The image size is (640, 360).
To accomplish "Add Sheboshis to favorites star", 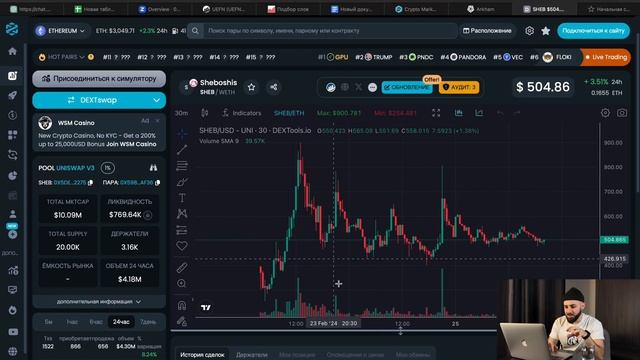I will point(251,87).
